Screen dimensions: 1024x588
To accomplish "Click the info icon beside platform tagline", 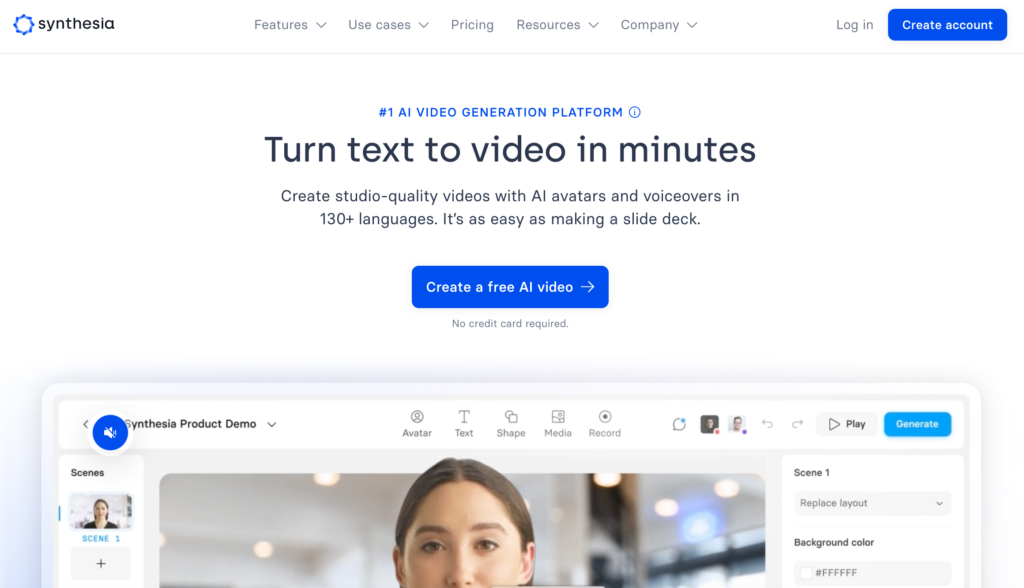I will [635, 112].
